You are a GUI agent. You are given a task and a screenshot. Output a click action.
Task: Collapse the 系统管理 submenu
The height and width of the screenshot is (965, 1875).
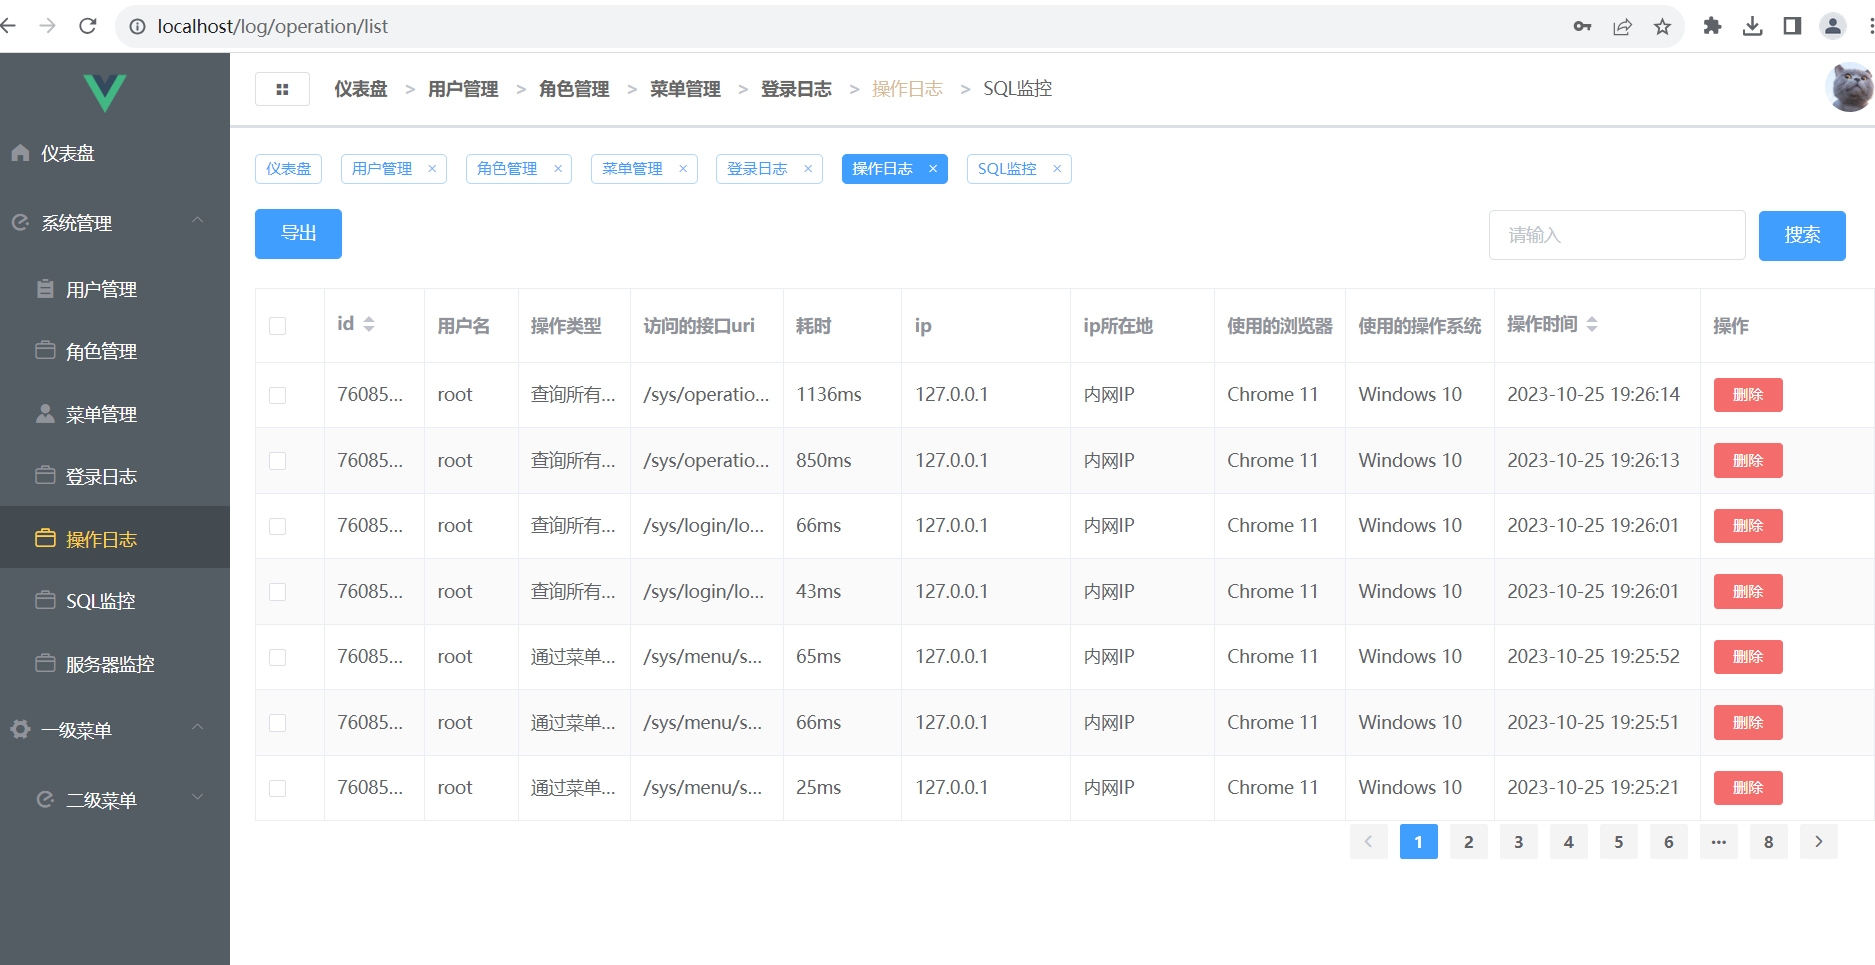115,223
